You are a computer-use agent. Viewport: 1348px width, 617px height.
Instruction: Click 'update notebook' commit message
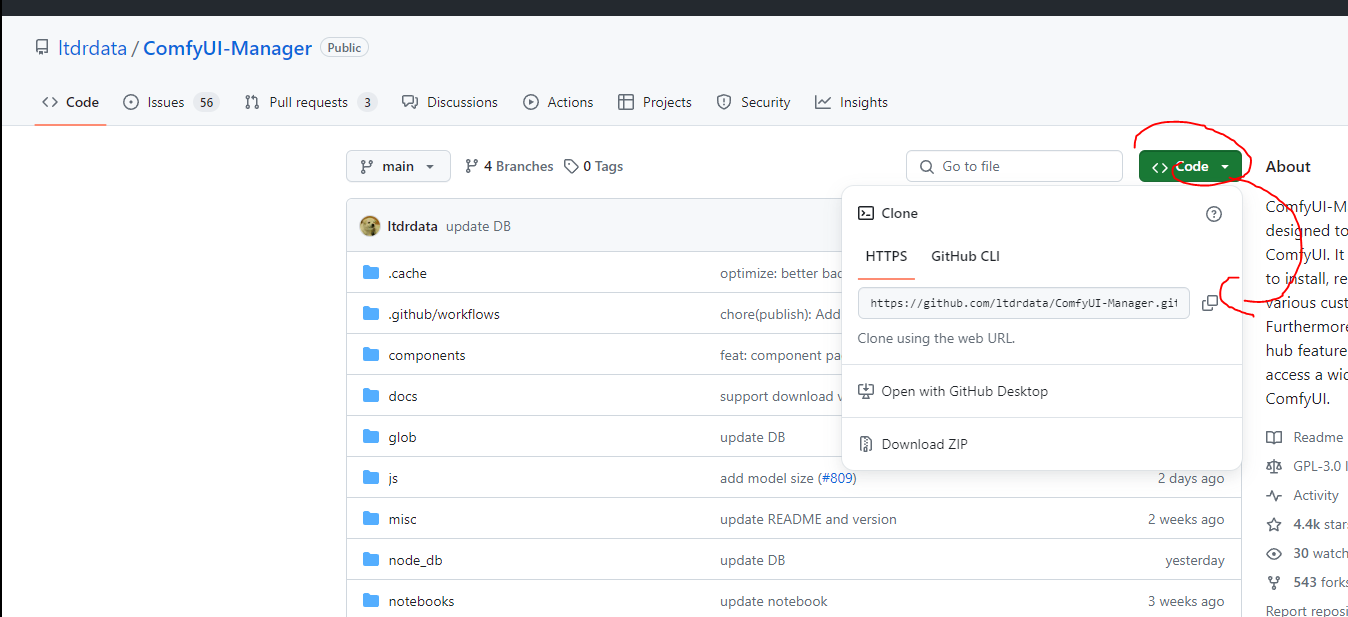[774, 601]
